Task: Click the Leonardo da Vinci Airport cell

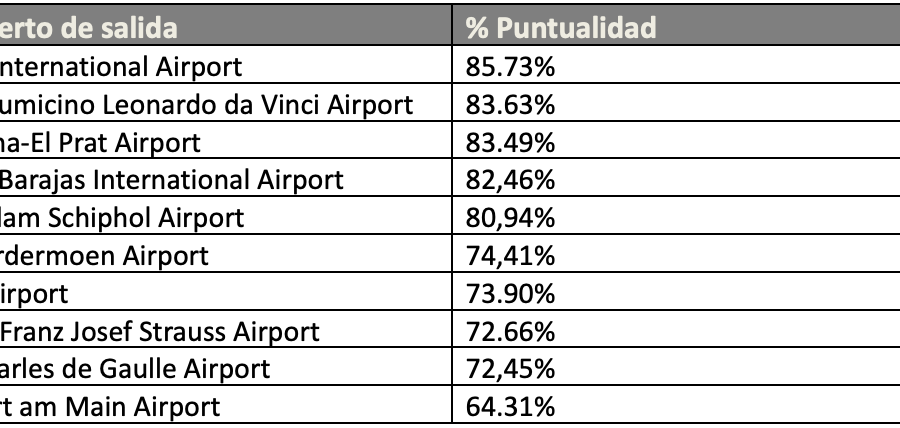Action: pos(226,102)
